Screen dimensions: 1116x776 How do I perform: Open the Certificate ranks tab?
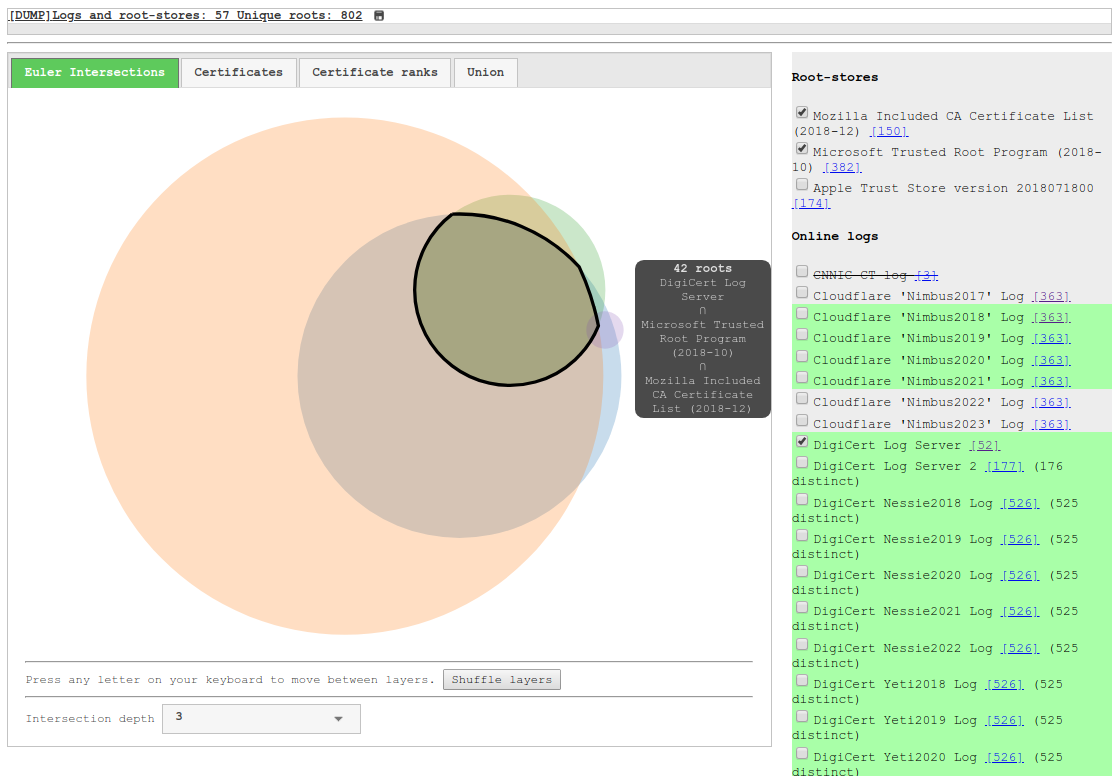(x=375, y=73)
